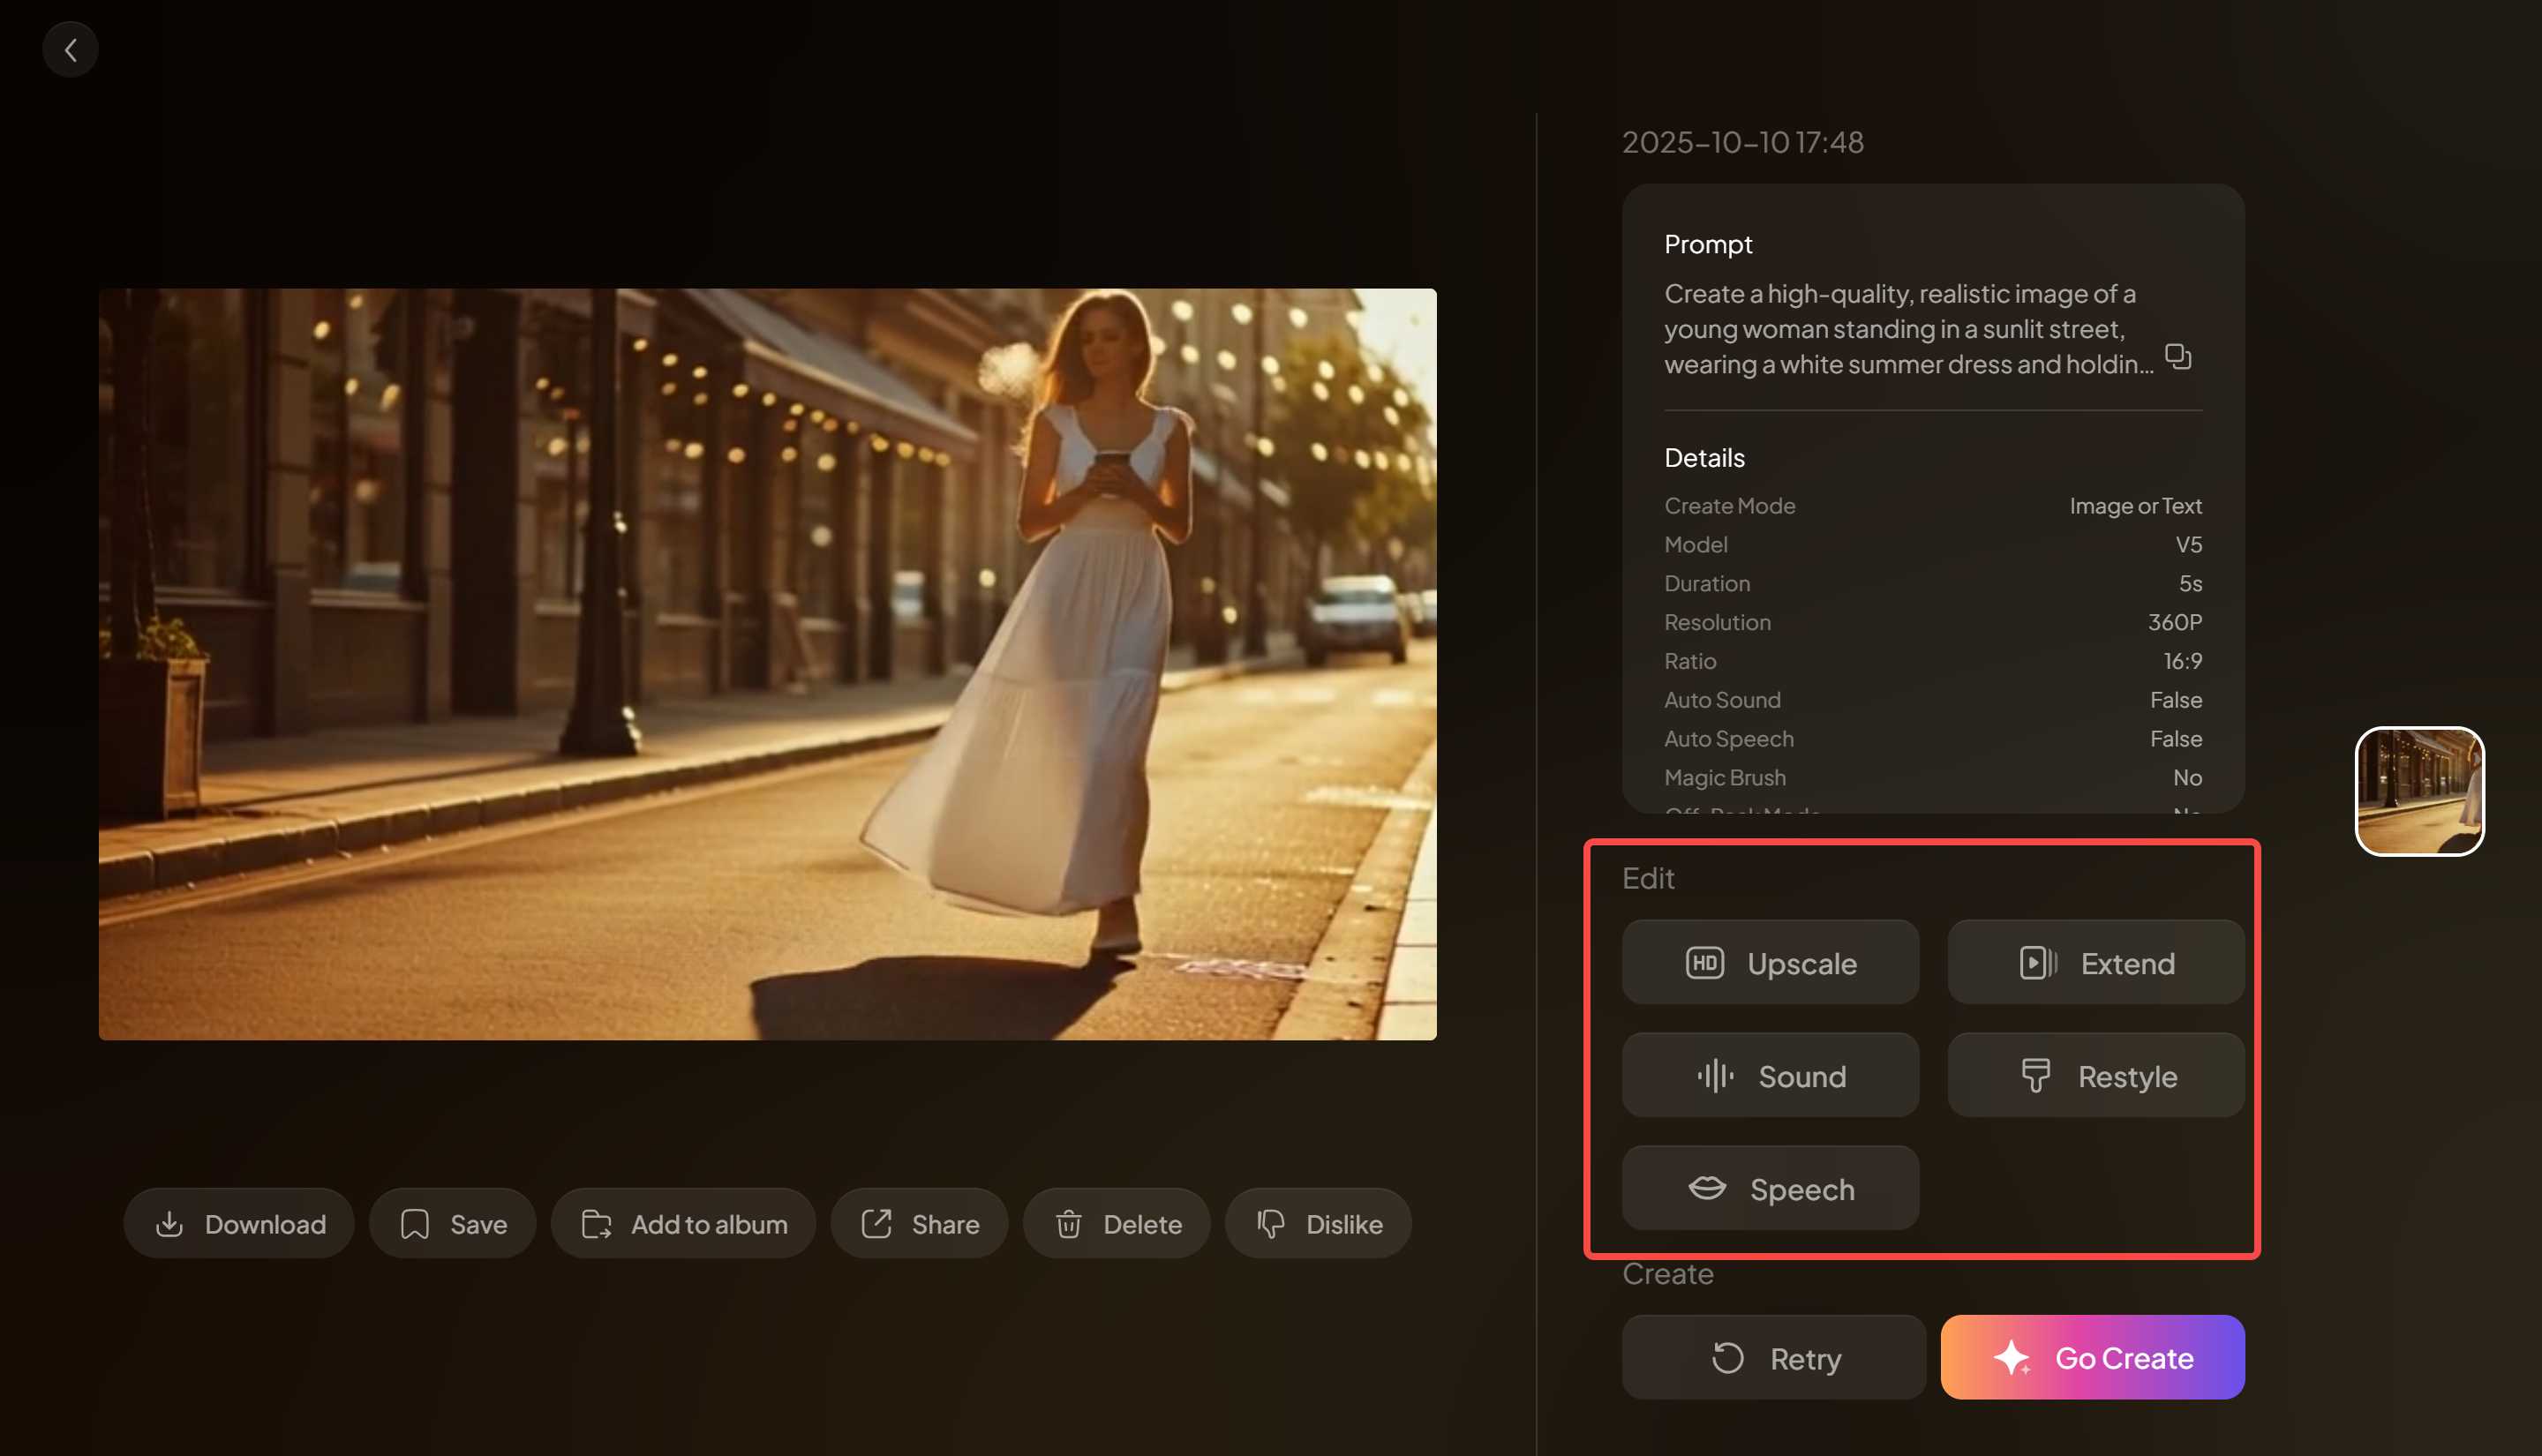
Task: Dislike the generated video
Action: [1318, 1222]
